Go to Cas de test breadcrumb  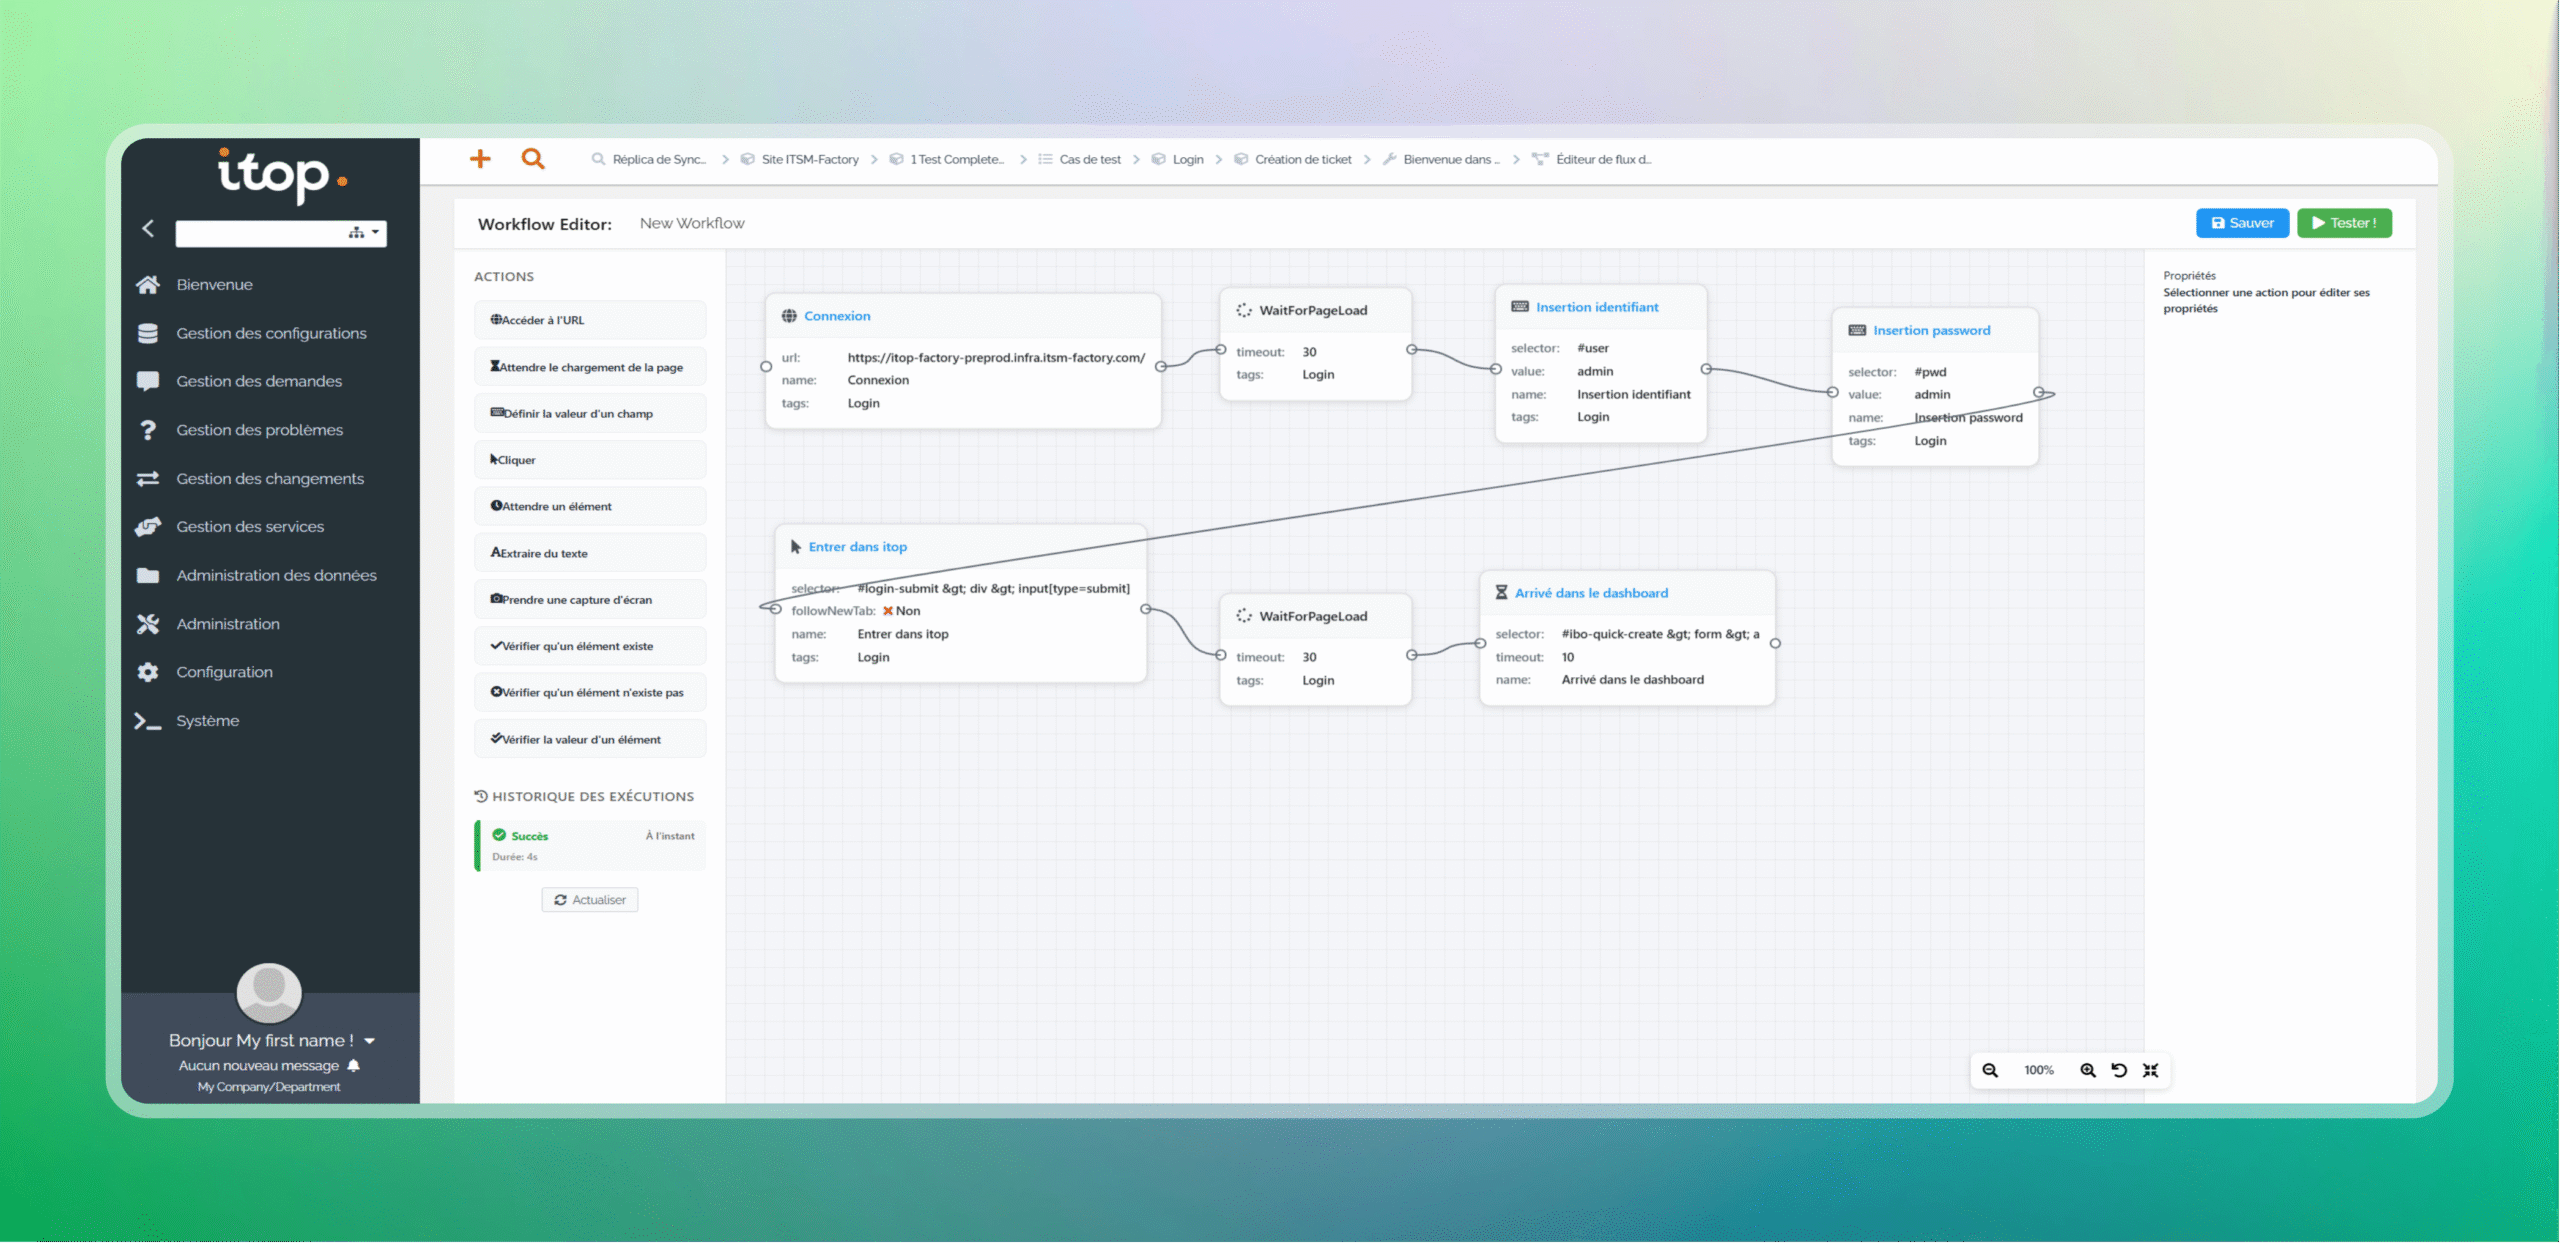1089,160
